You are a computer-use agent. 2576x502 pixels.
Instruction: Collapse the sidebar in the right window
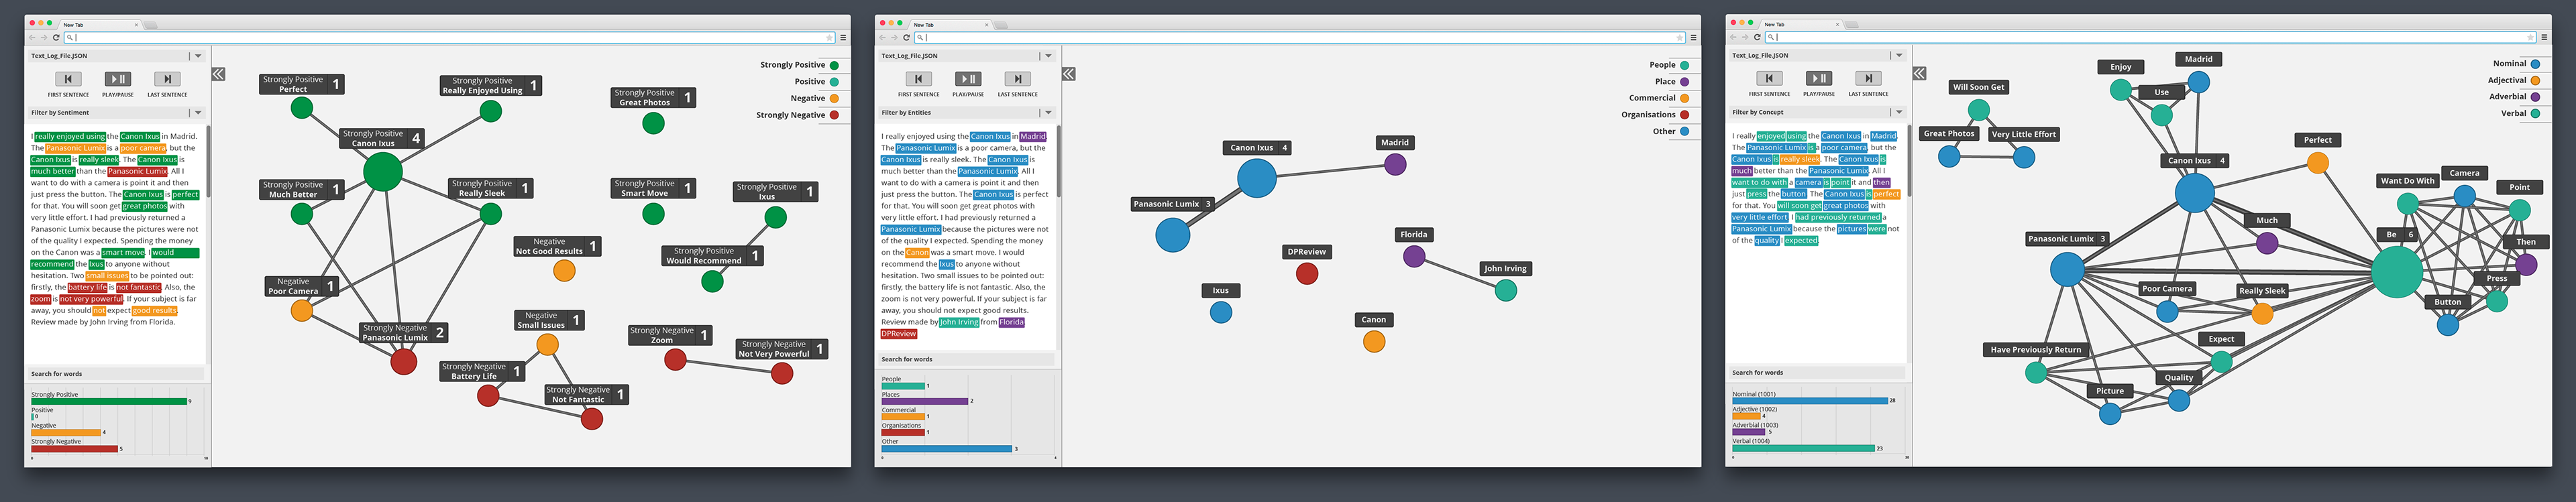pos(1919,73)
